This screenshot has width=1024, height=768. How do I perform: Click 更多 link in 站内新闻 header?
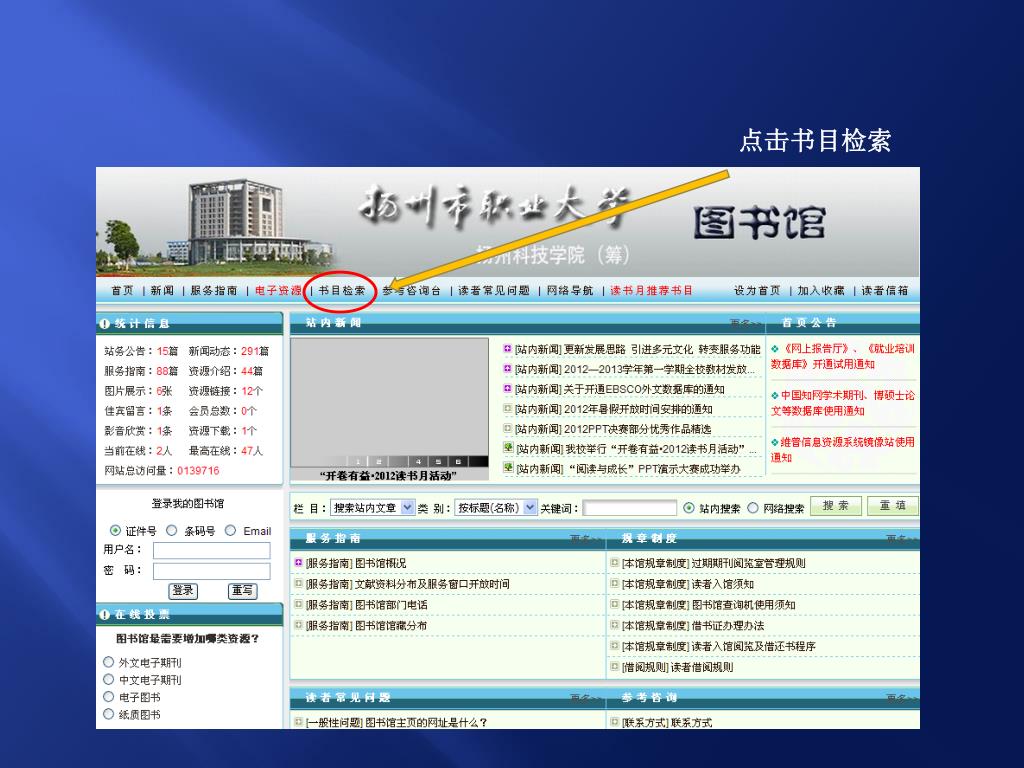tap(745, 323)
